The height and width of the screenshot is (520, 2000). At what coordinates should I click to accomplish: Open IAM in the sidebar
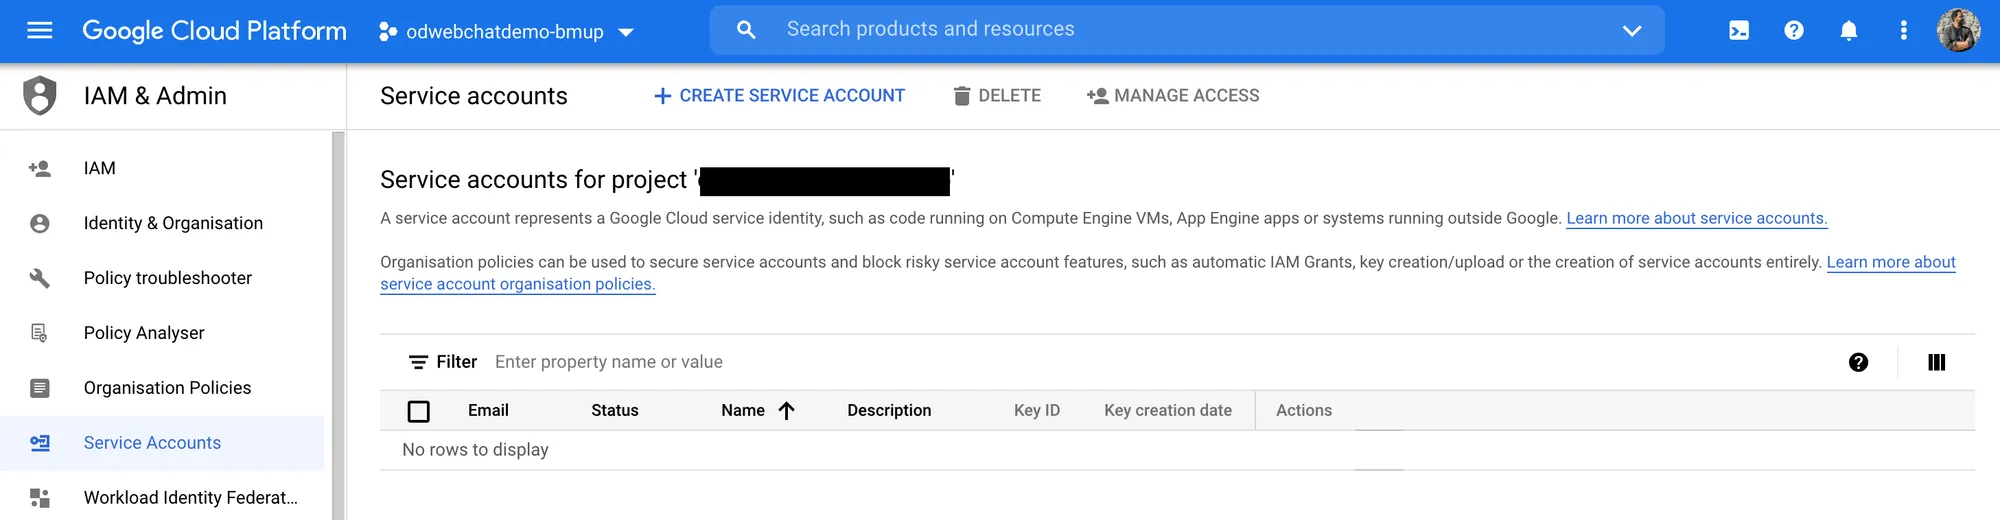(162, 168)
